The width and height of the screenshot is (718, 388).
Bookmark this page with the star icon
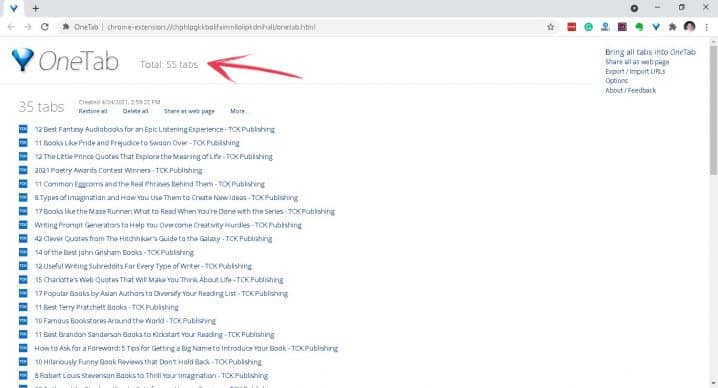pyautogui.click(x=550, y=27)
